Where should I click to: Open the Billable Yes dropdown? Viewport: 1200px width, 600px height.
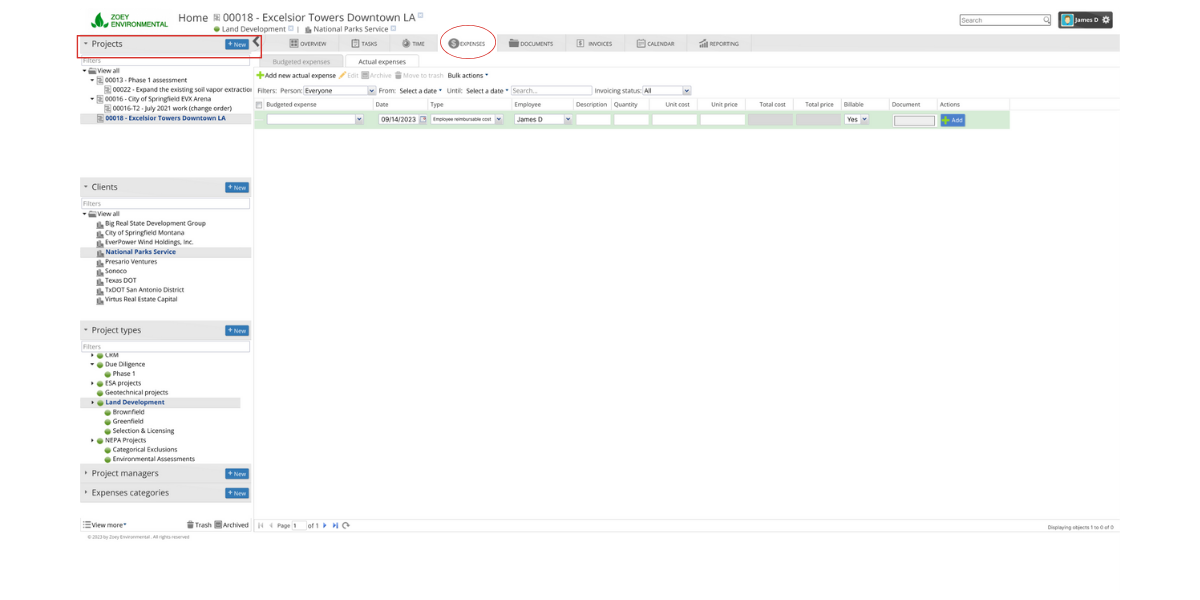856,120
